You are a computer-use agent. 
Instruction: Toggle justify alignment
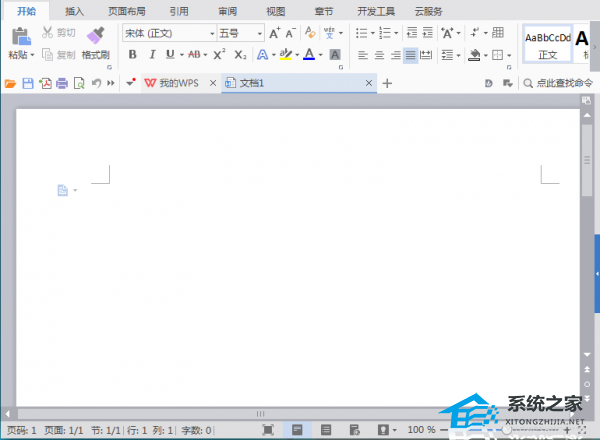tap(411, 55)
